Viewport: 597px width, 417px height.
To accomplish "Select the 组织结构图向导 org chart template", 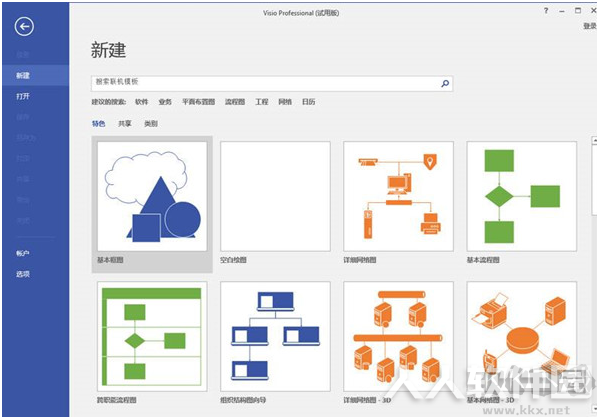I will pyautogui.click(x=275, y=336).
